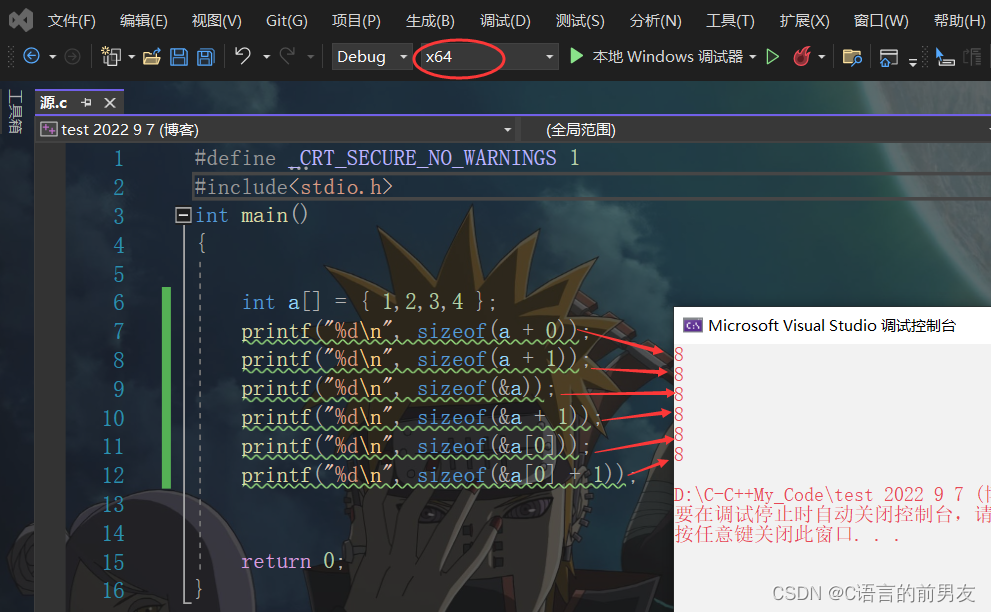
Task: Open the 测试(S) menu
Action: point(580,21)
